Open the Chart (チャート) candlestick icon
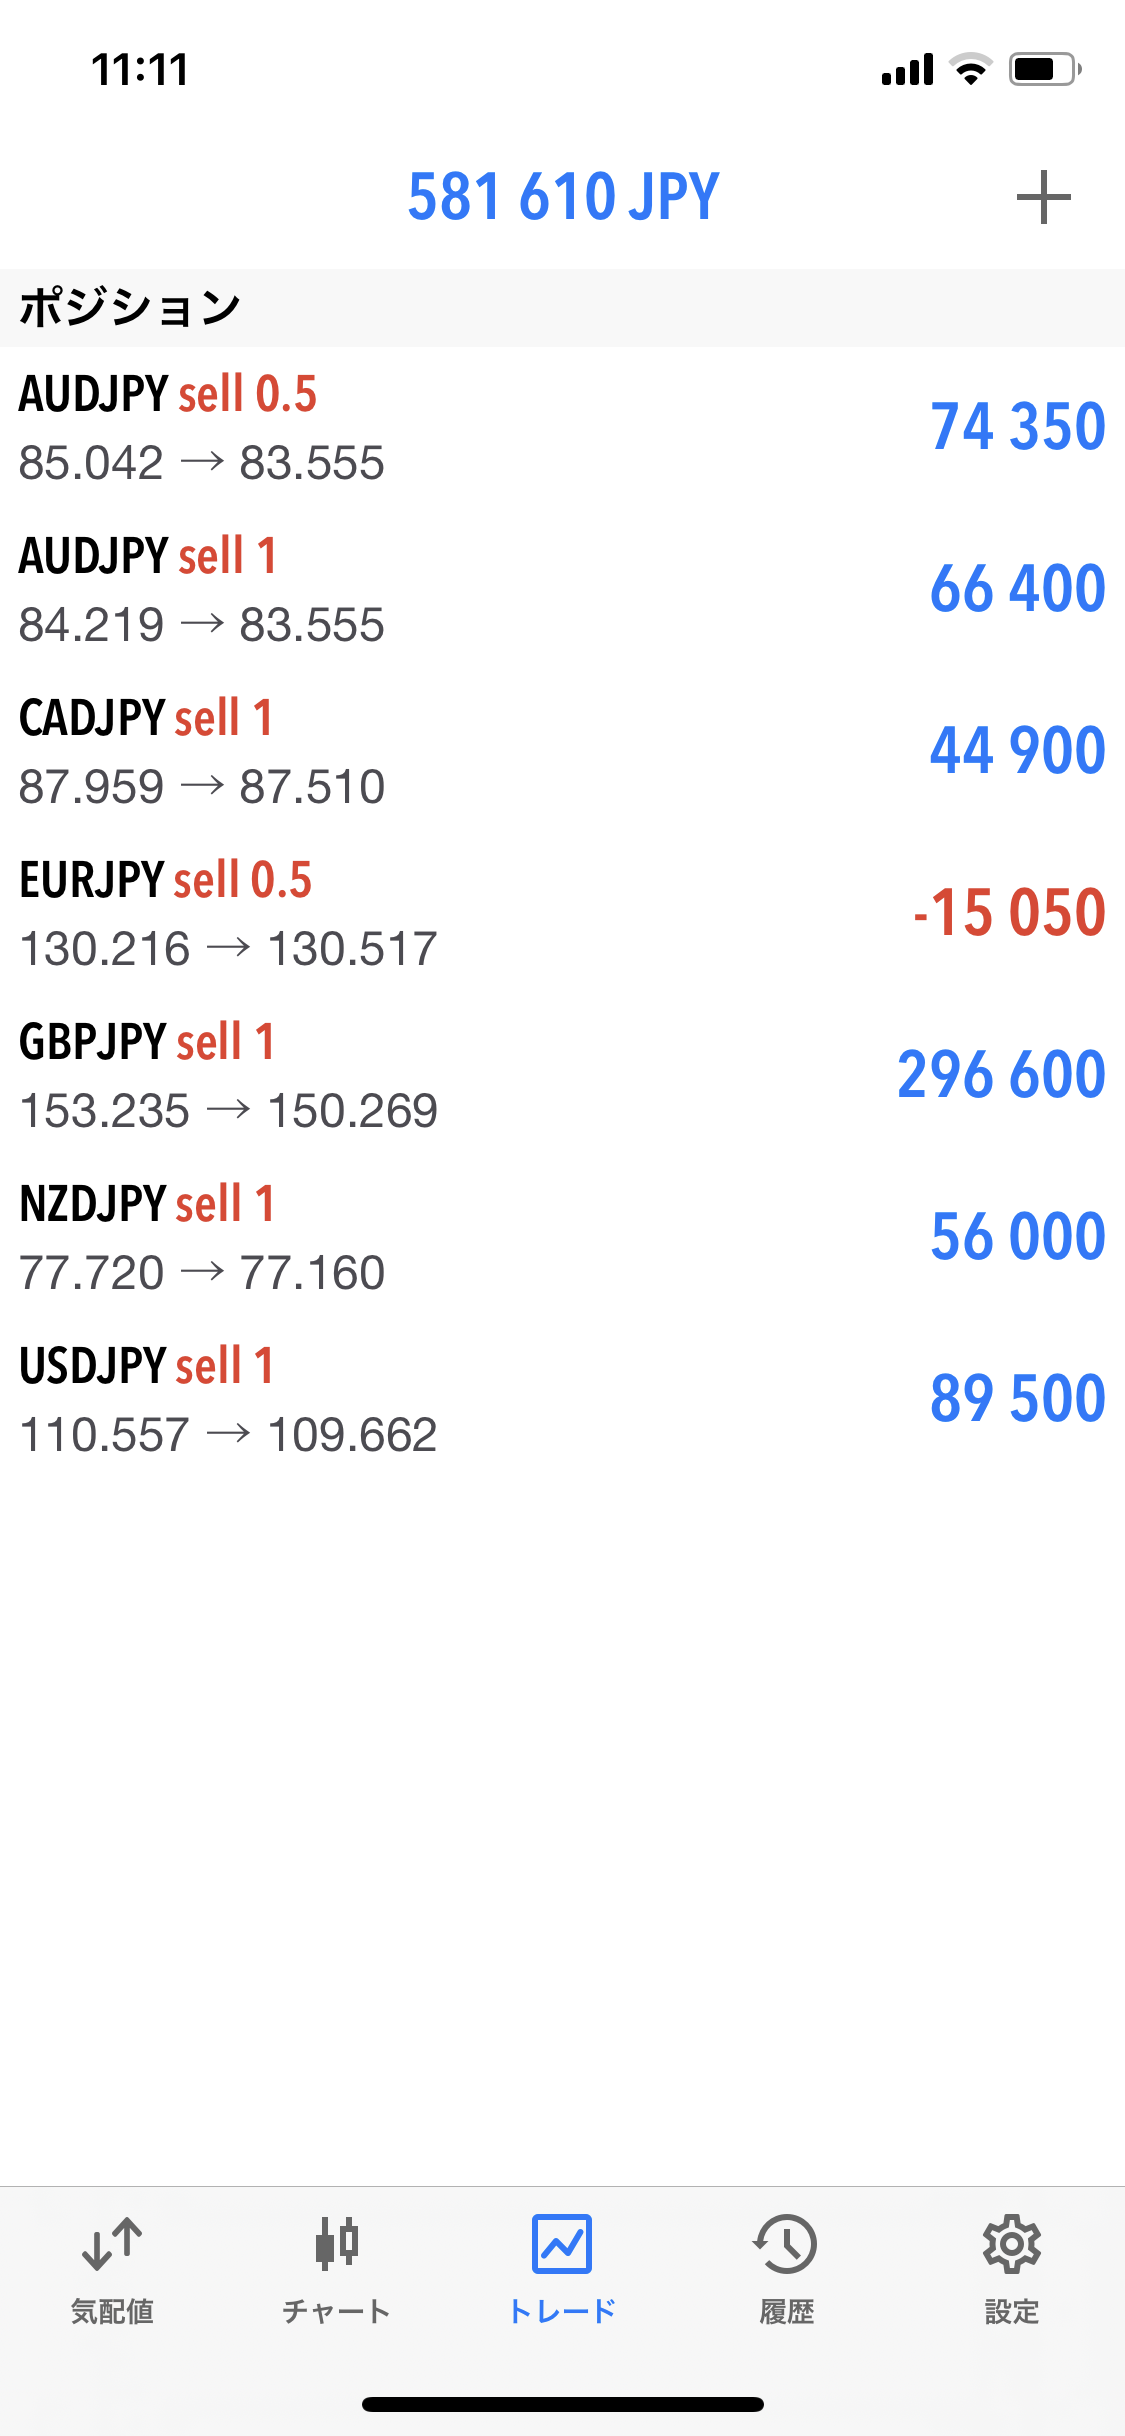Viewport: 1125px width, 2436px height. pyautogui.click(x=336, y=2243)
